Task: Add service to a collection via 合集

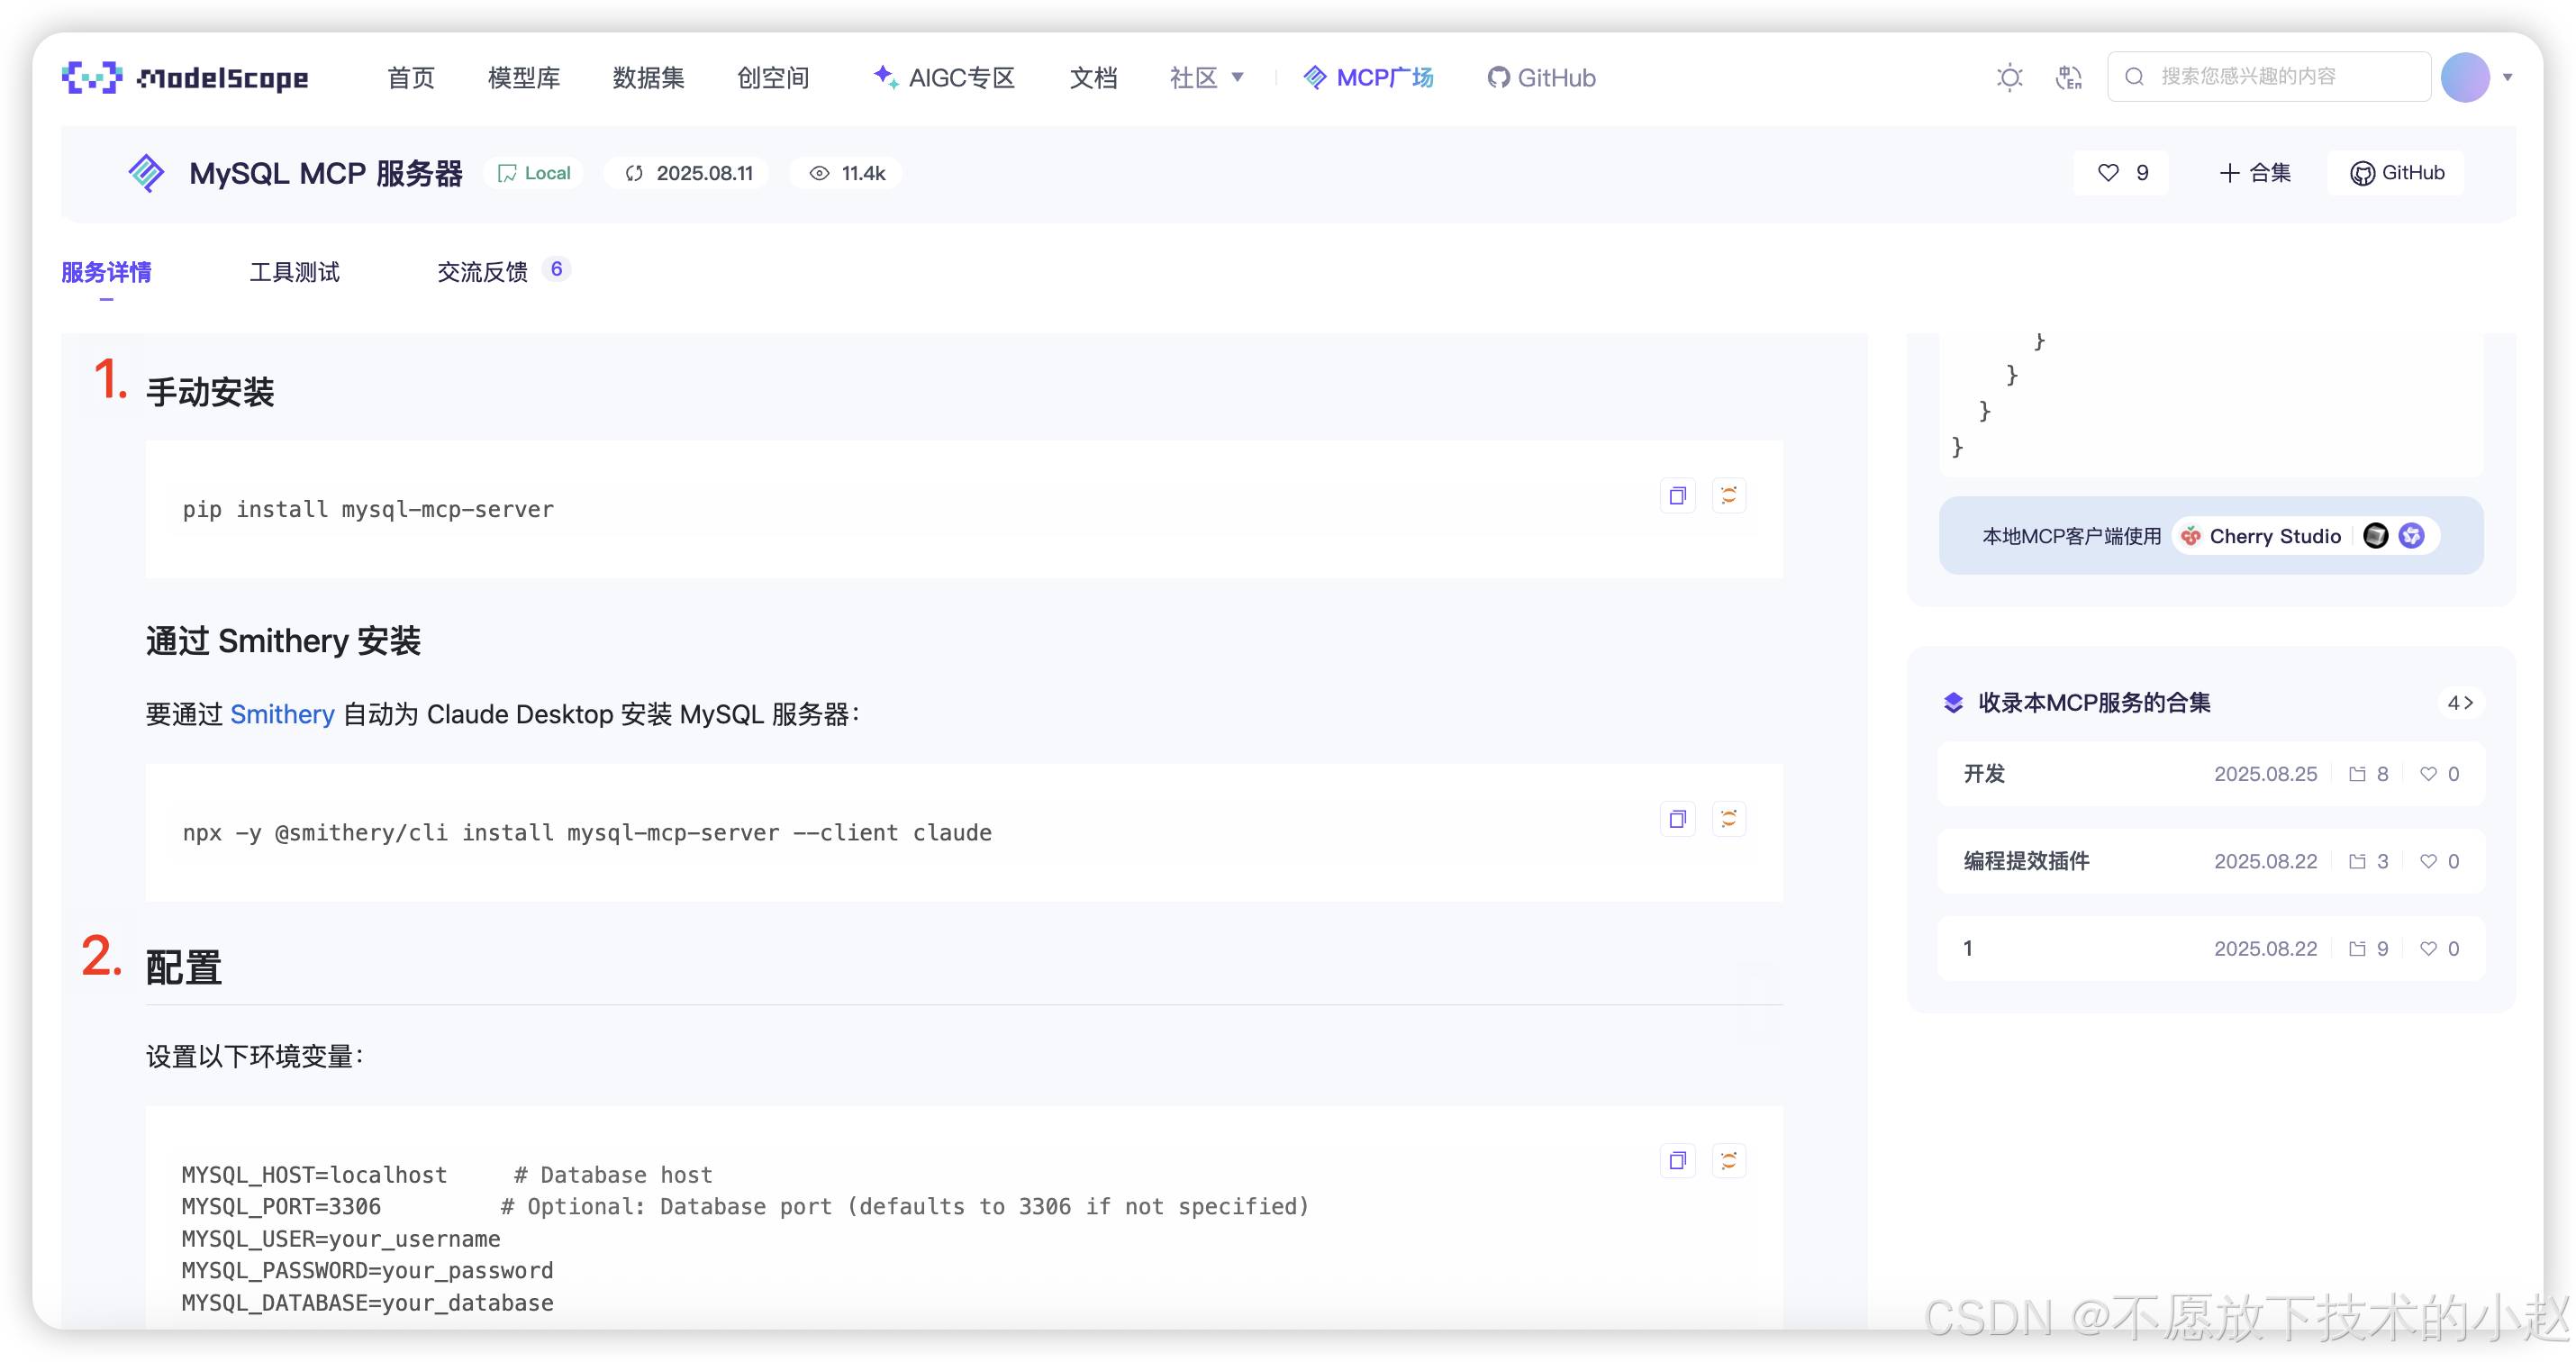Action: click(x=2254, y=173)
